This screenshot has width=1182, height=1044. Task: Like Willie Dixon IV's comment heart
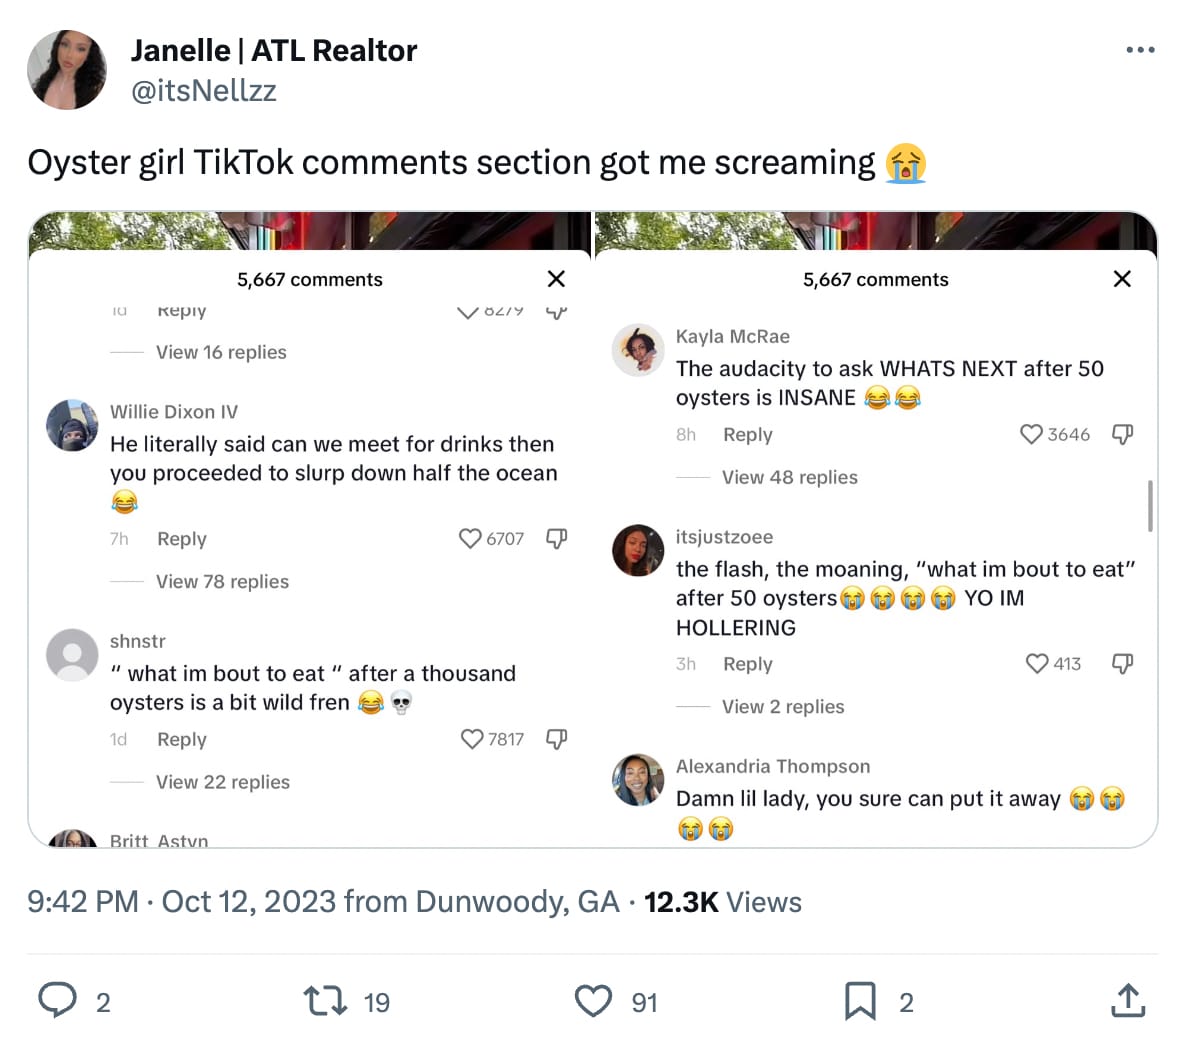click(470, 538)
